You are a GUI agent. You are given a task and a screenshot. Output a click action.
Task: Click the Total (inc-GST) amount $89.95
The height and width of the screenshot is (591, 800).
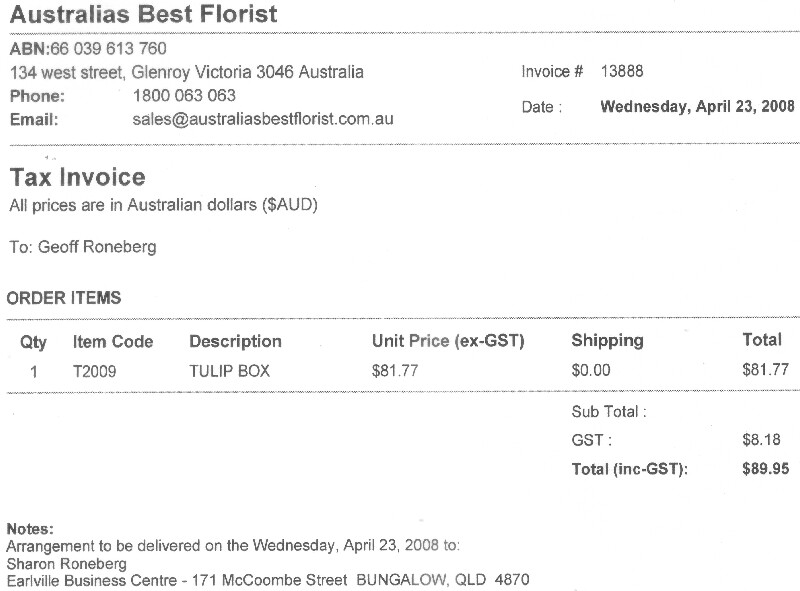click(765, 469)
